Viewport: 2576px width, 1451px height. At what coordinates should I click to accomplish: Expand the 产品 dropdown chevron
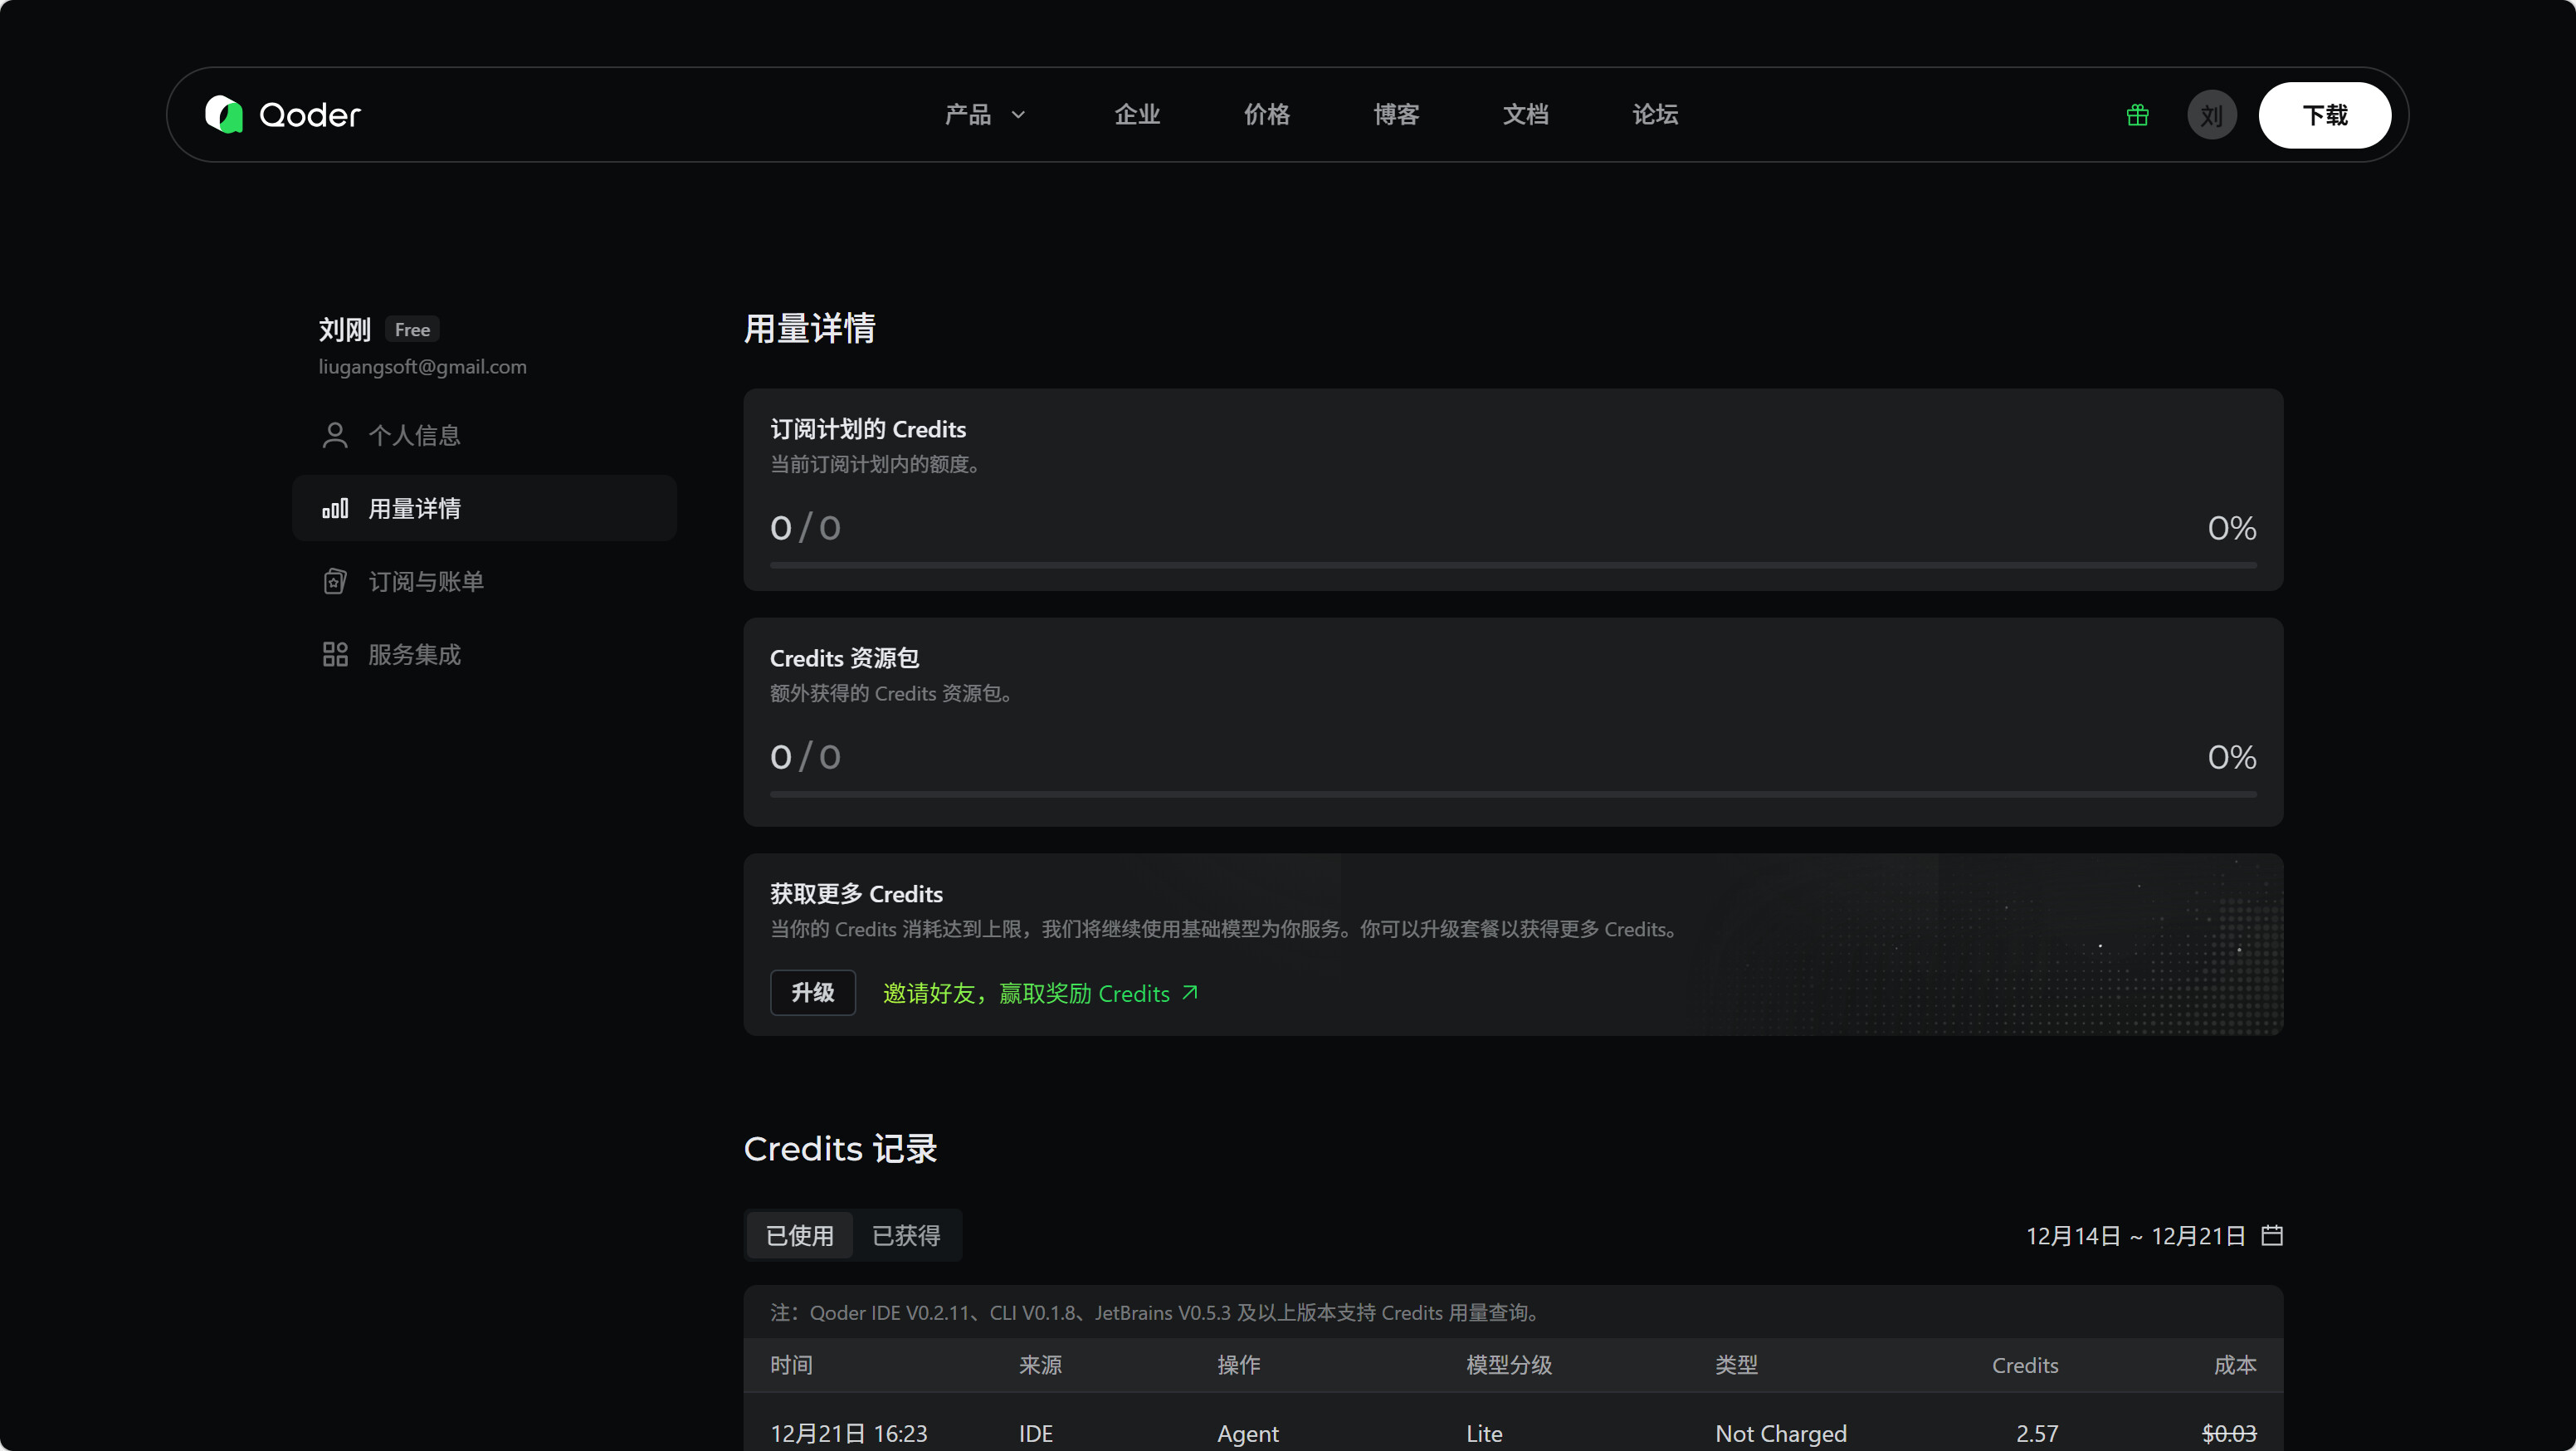(1018, 115)
